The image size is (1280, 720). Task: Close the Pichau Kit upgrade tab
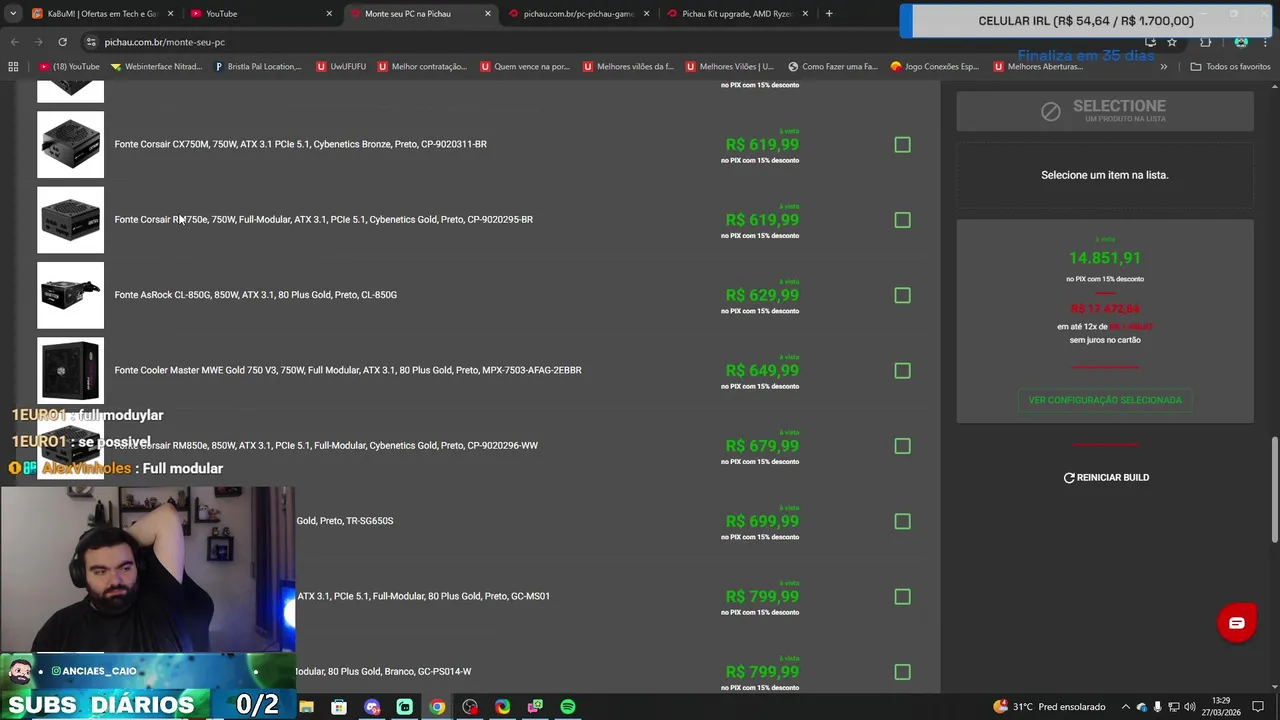pyautogui.click(x=805, y=14)
